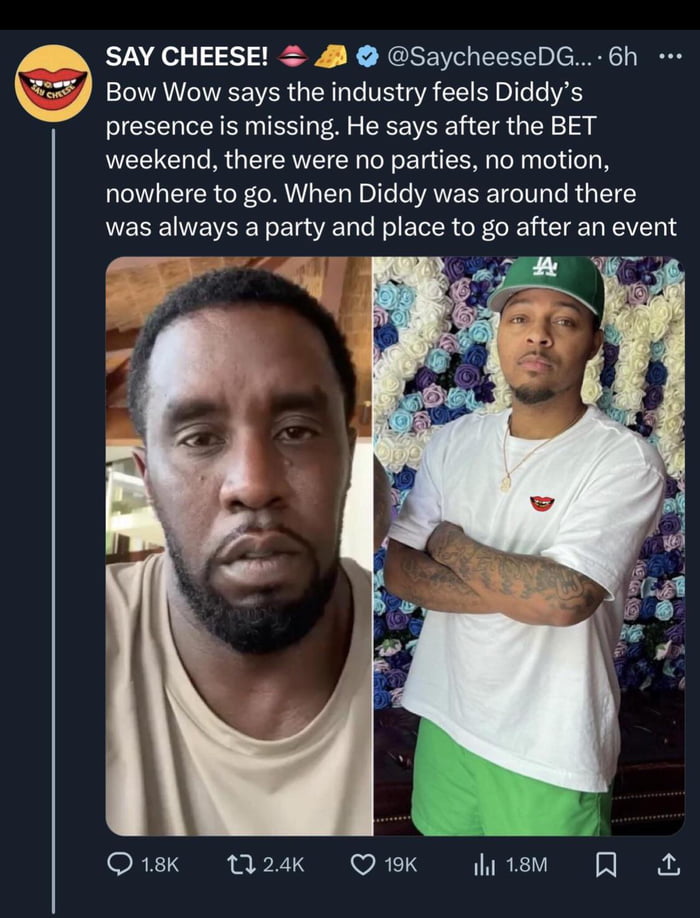Click the blue verified badge
700x918 pixels.
[367, 57]
